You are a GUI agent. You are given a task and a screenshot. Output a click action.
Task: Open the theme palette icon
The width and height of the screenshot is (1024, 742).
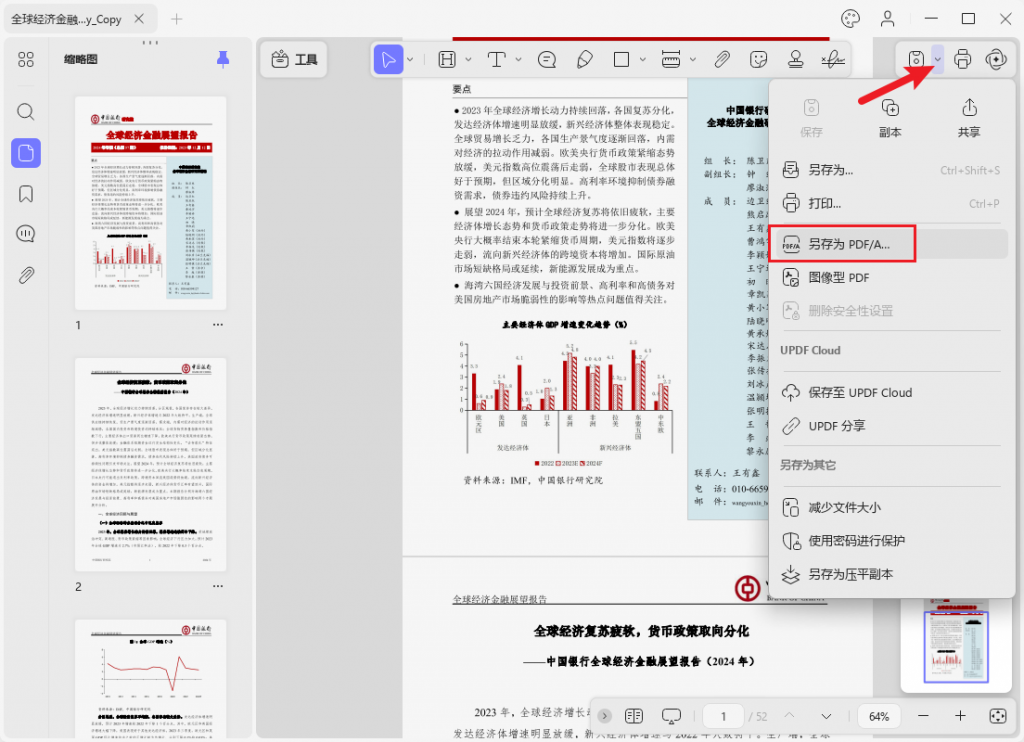(850, 19)
